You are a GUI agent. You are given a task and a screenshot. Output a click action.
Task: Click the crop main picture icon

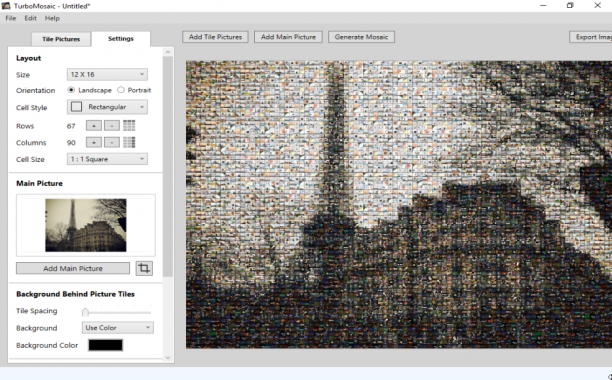[144, 268]
